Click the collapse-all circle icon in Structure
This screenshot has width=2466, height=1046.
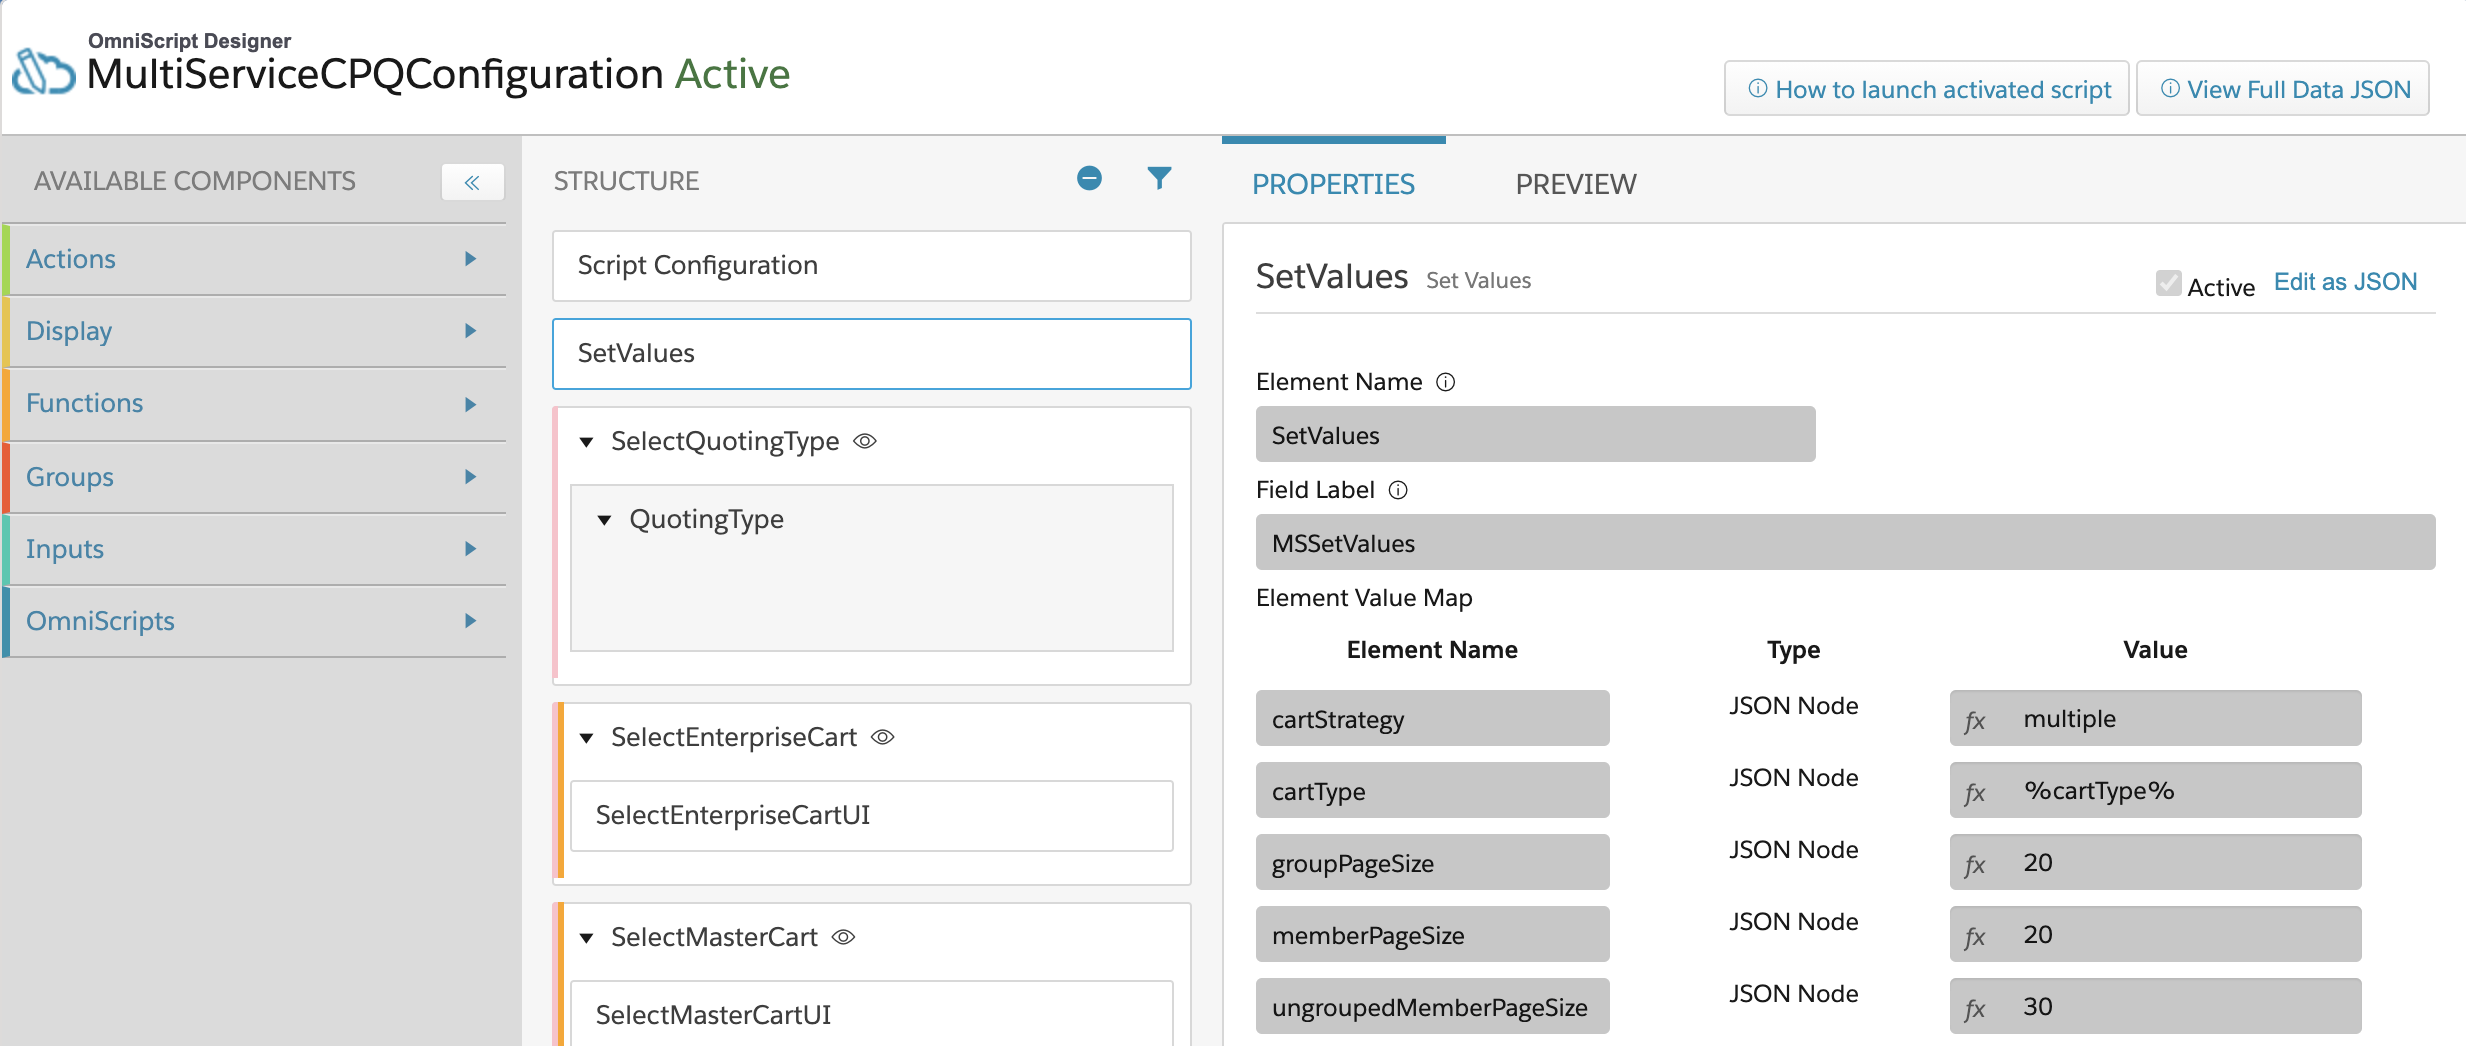[1089, 178]
